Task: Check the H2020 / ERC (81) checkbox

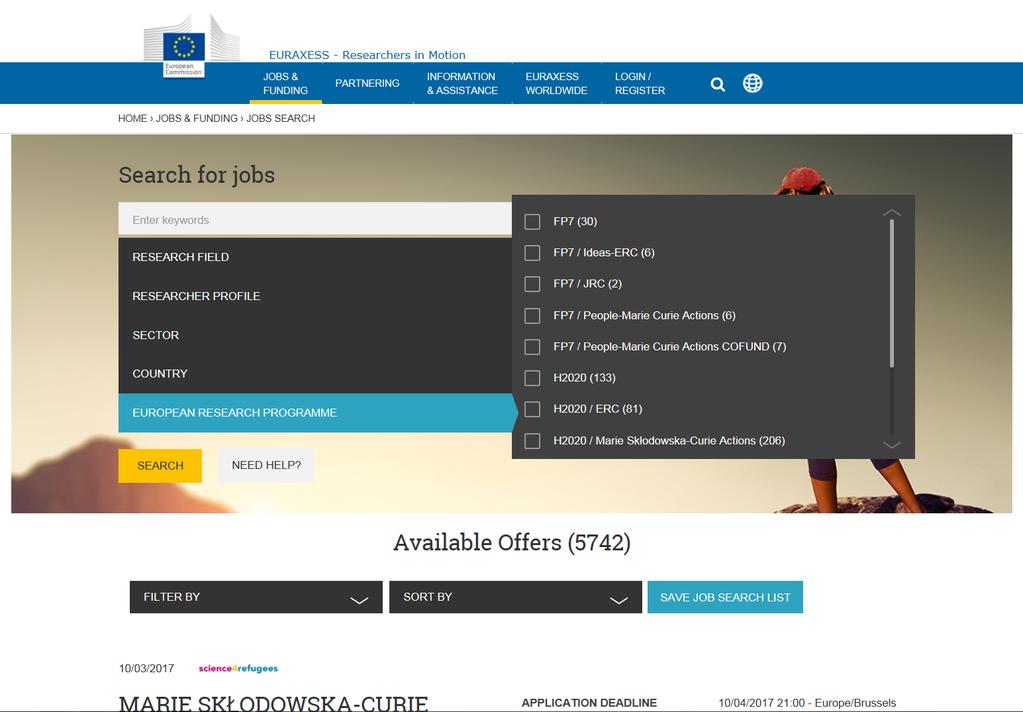Action: (x=532, y=409)
